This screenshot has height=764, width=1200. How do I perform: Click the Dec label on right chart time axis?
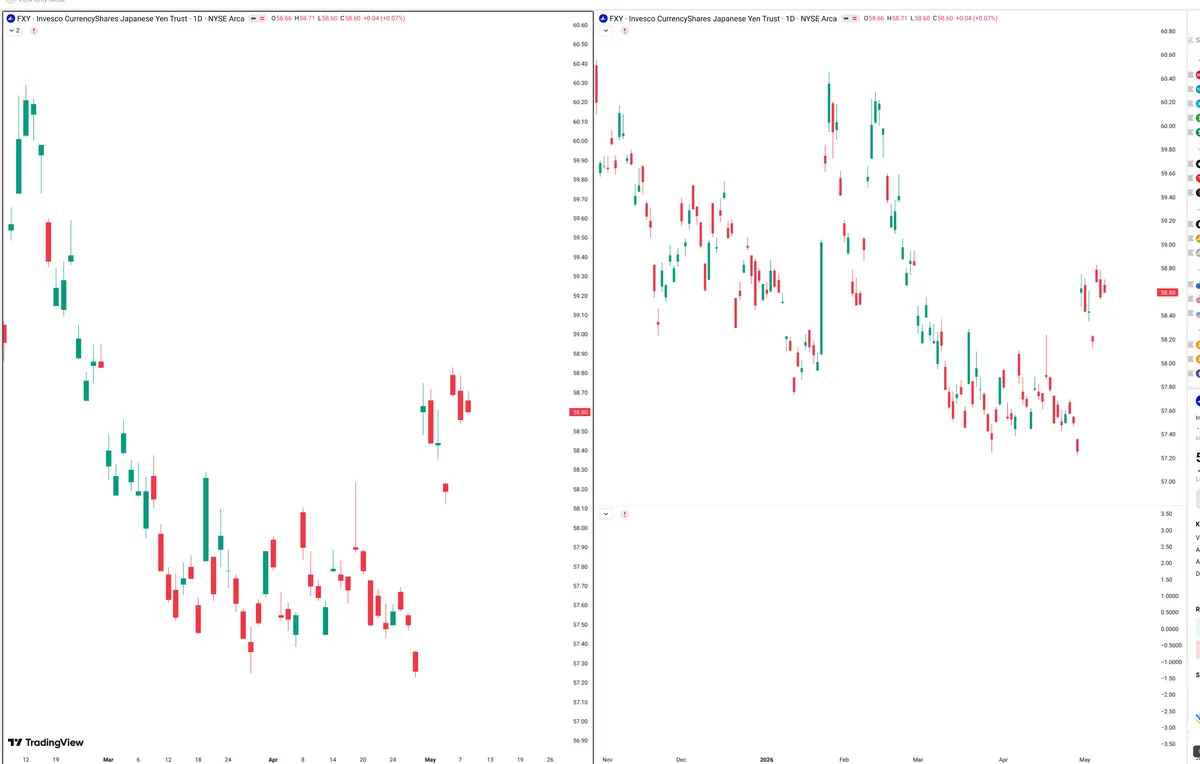tap(681, 759)
